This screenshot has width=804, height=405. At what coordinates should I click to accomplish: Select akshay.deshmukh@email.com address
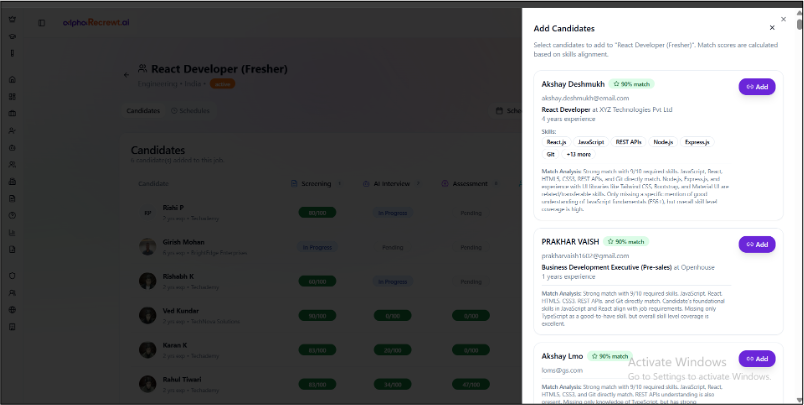pyautogui.click(x=585, y=98)
